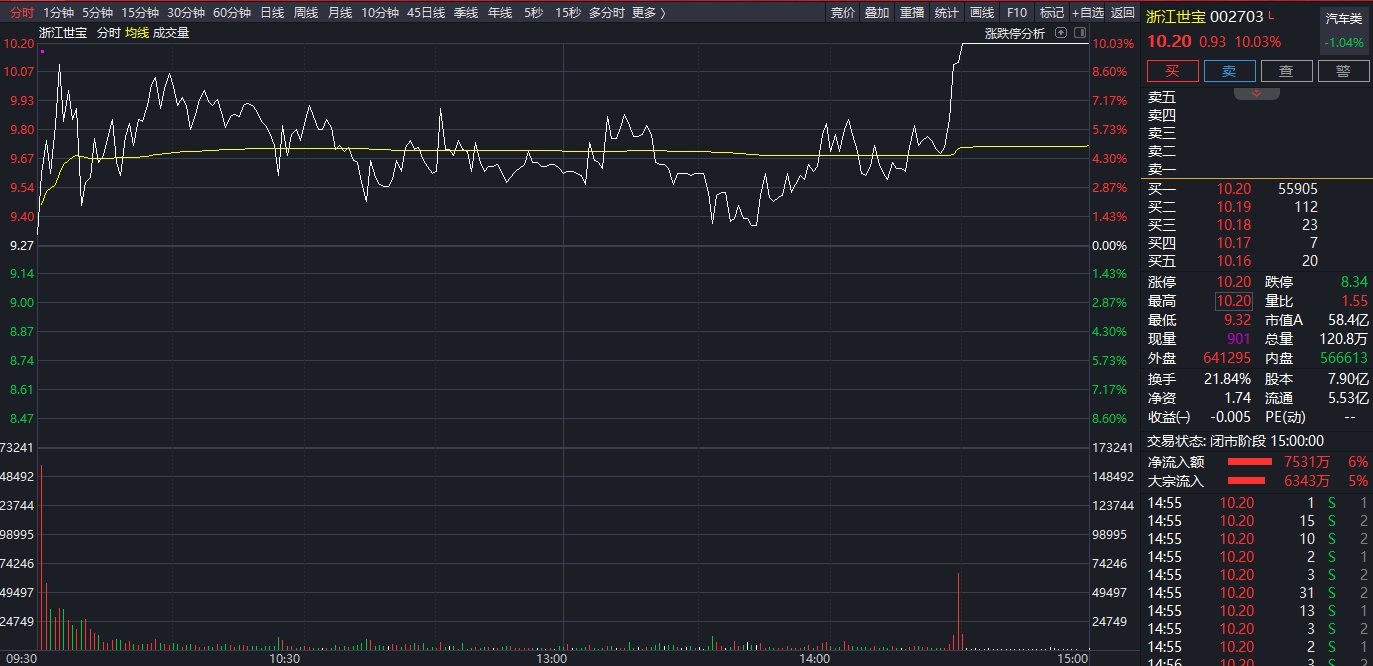This screenshot has width=1373, height=666.
Task: Open the 多分时 multi-day view
Action: pyautogui.click(x=607, y=13)
